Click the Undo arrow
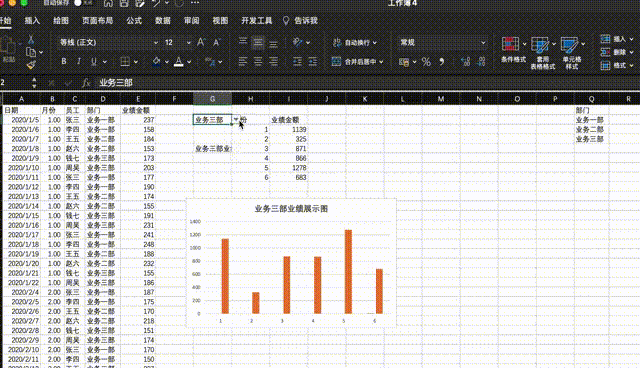640x368 pixels. (156, 3)
